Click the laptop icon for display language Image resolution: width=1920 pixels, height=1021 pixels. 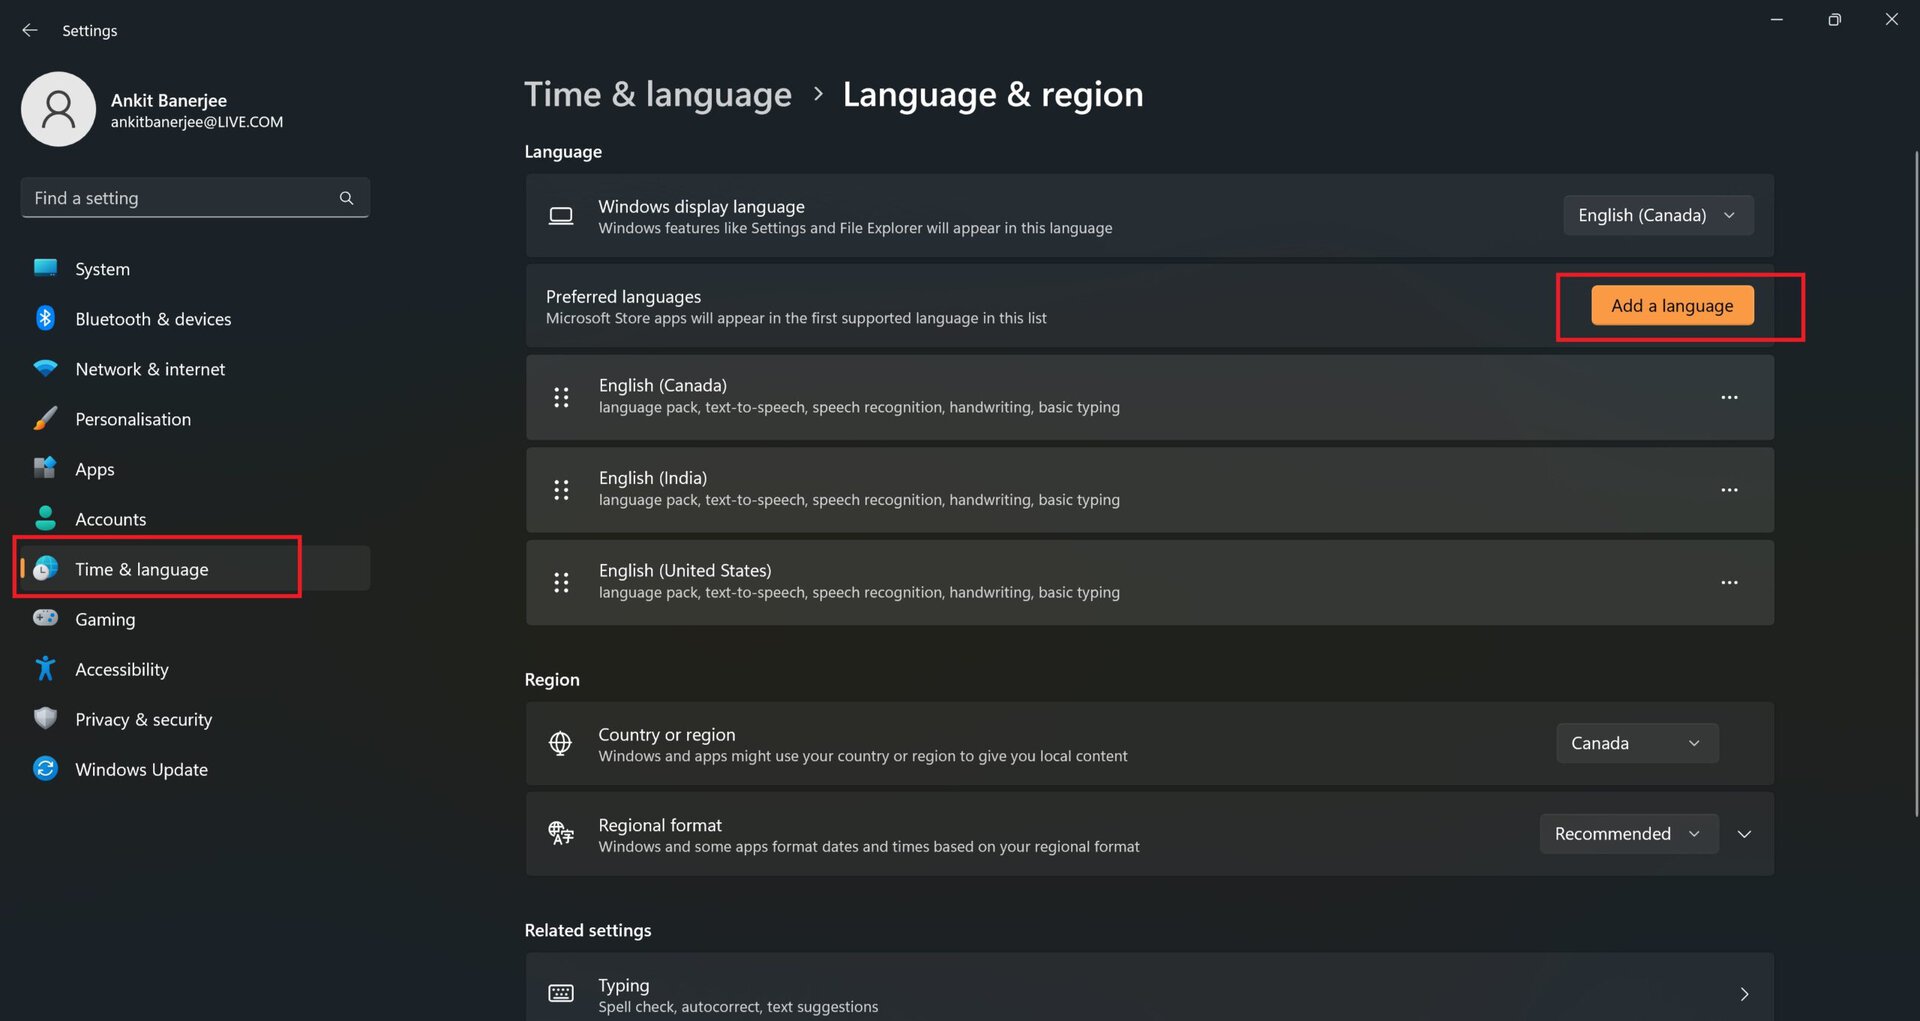[560, 215]
